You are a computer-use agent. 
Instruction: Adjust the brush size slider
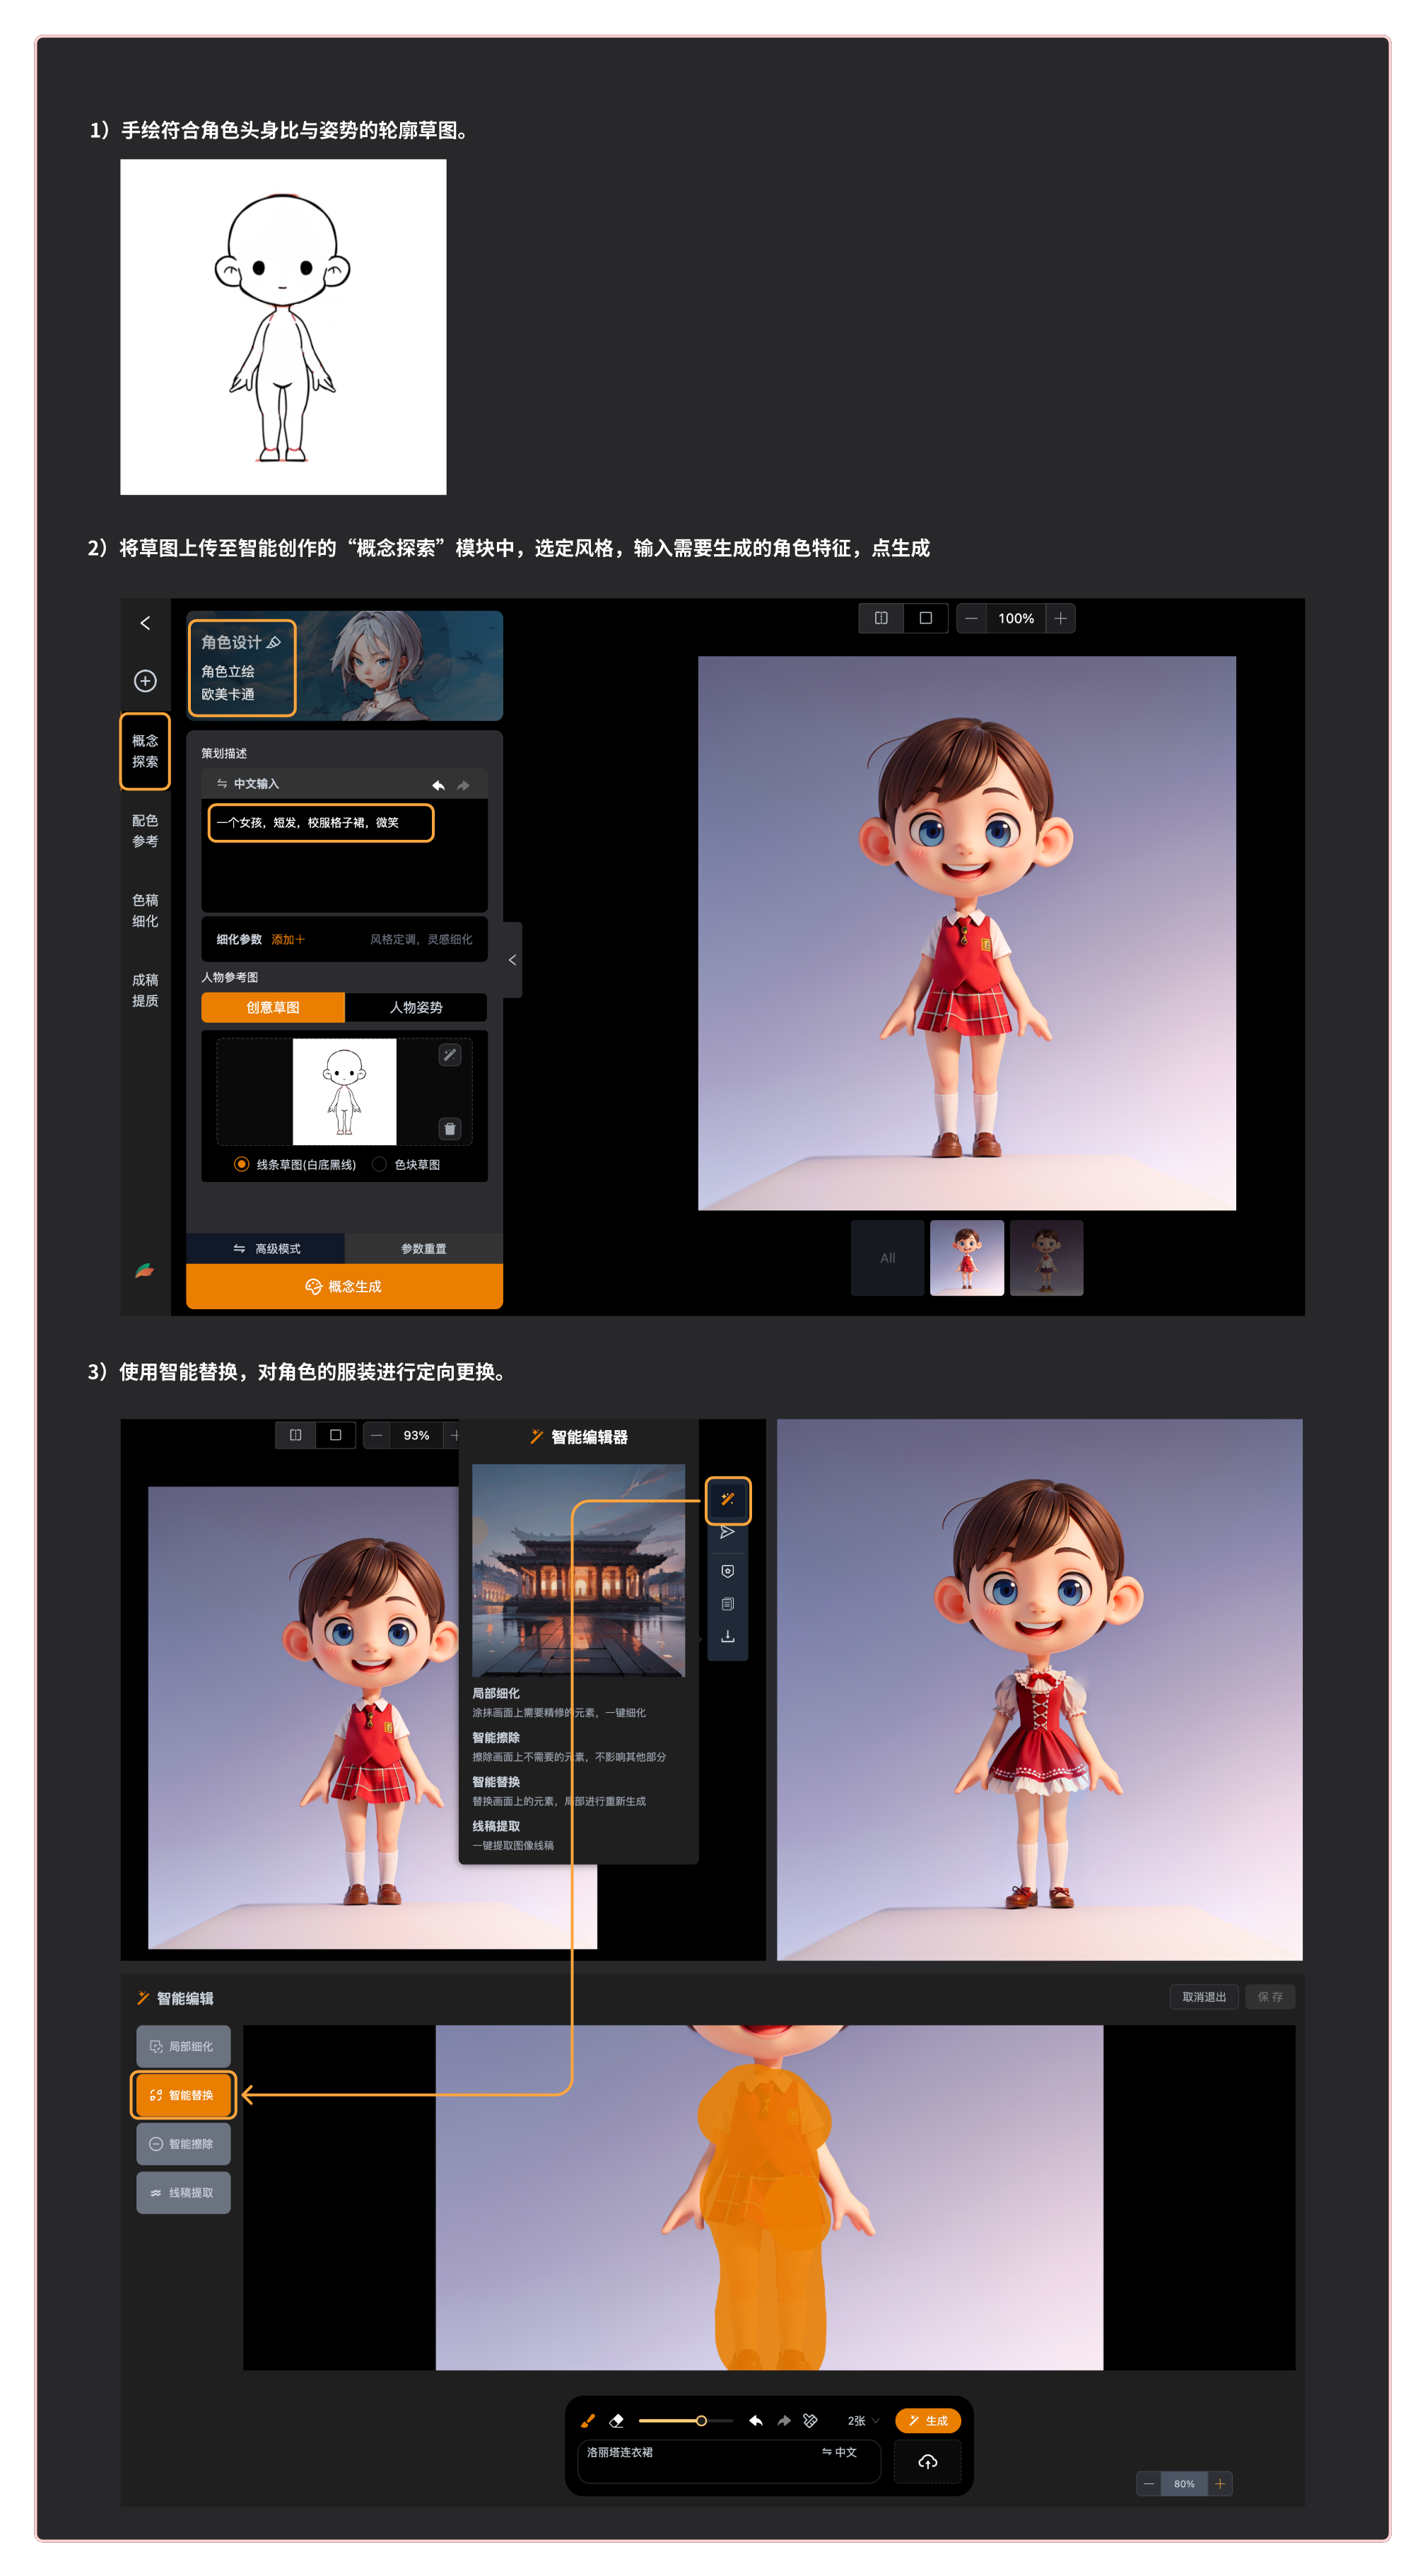point(701,2420)
